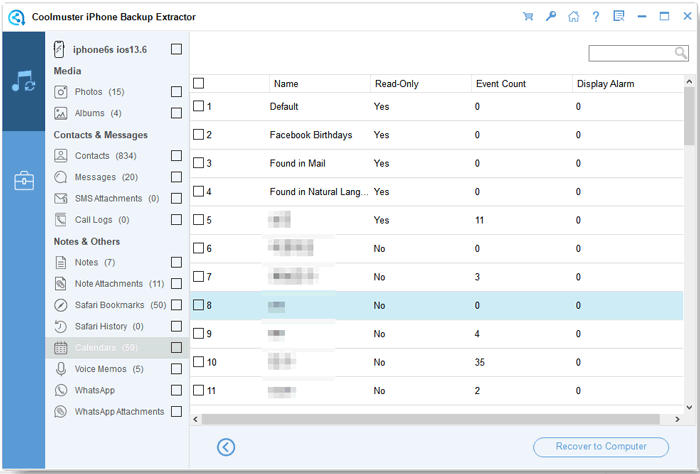
Task: Open help question mark icon
Action: (x=596, y=17)
